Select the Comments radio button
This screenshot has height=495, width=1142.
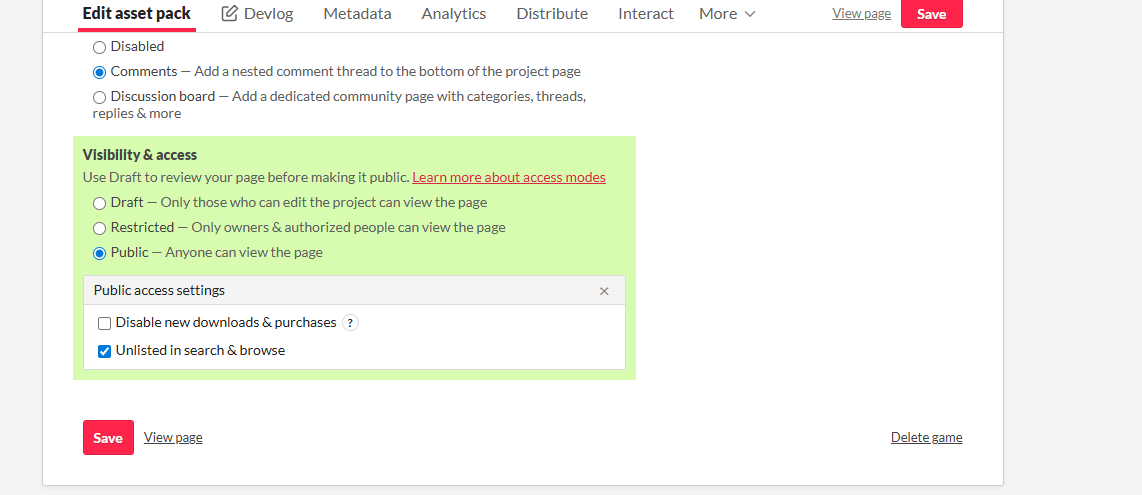(x=99, y=72)
